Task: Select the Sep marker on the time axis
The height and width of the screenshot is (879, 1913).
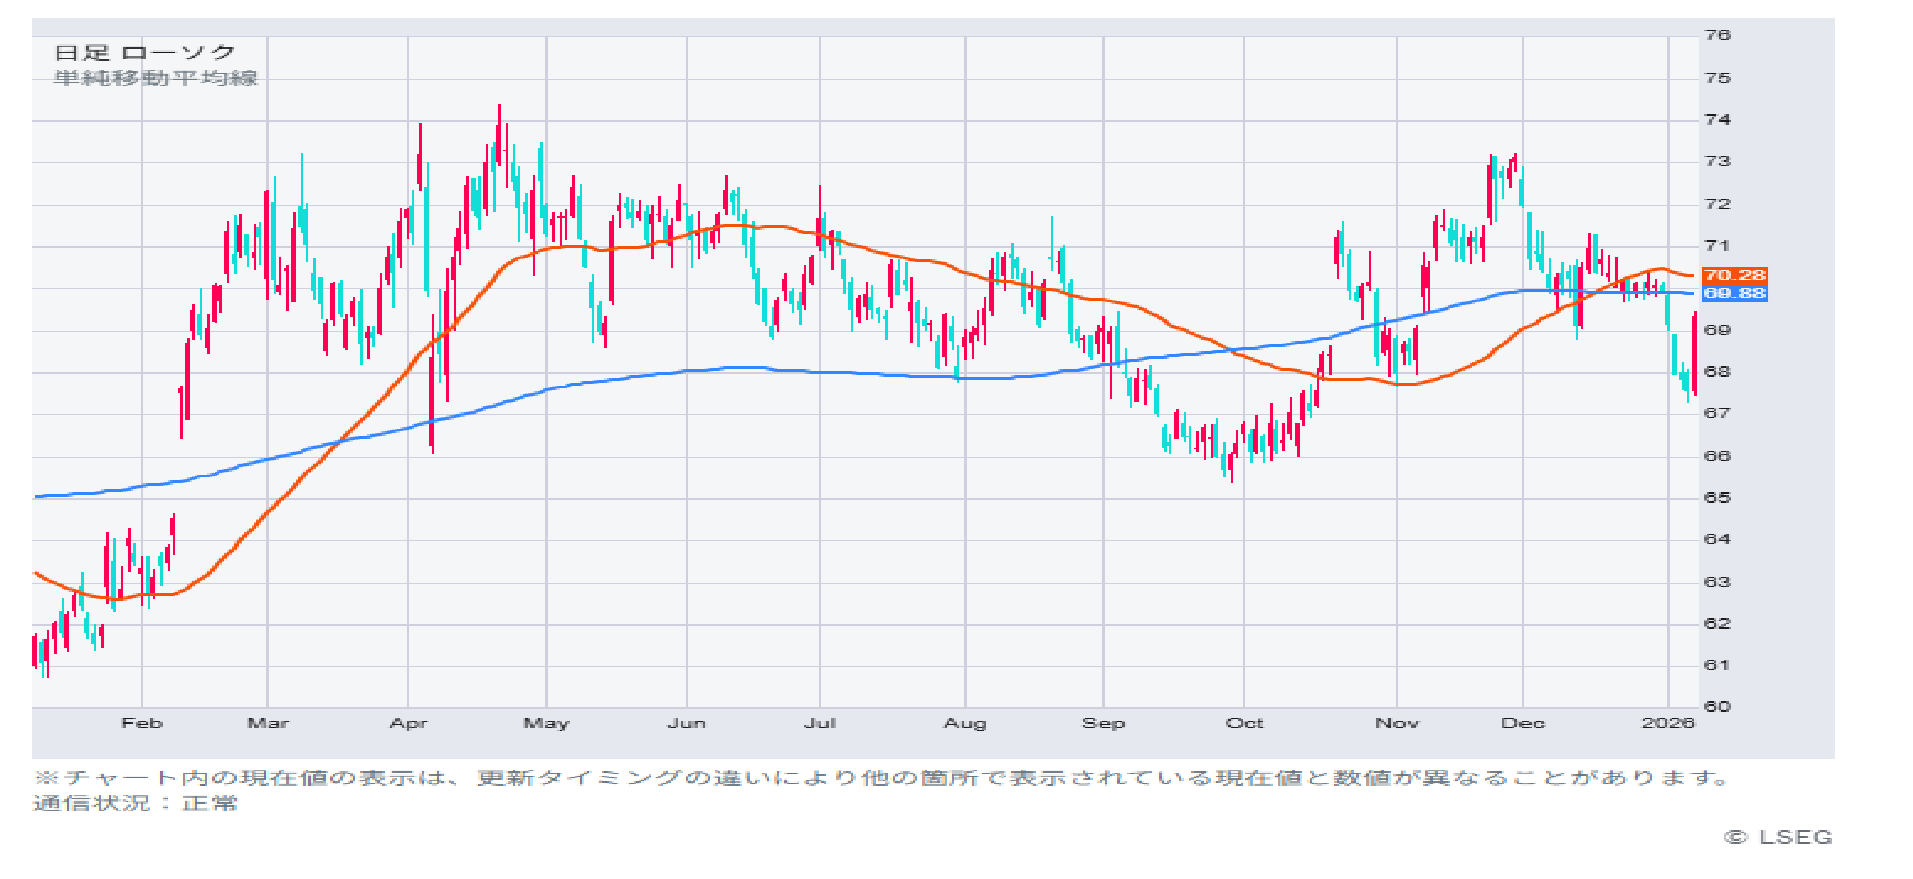Action: coord(1103,723)
